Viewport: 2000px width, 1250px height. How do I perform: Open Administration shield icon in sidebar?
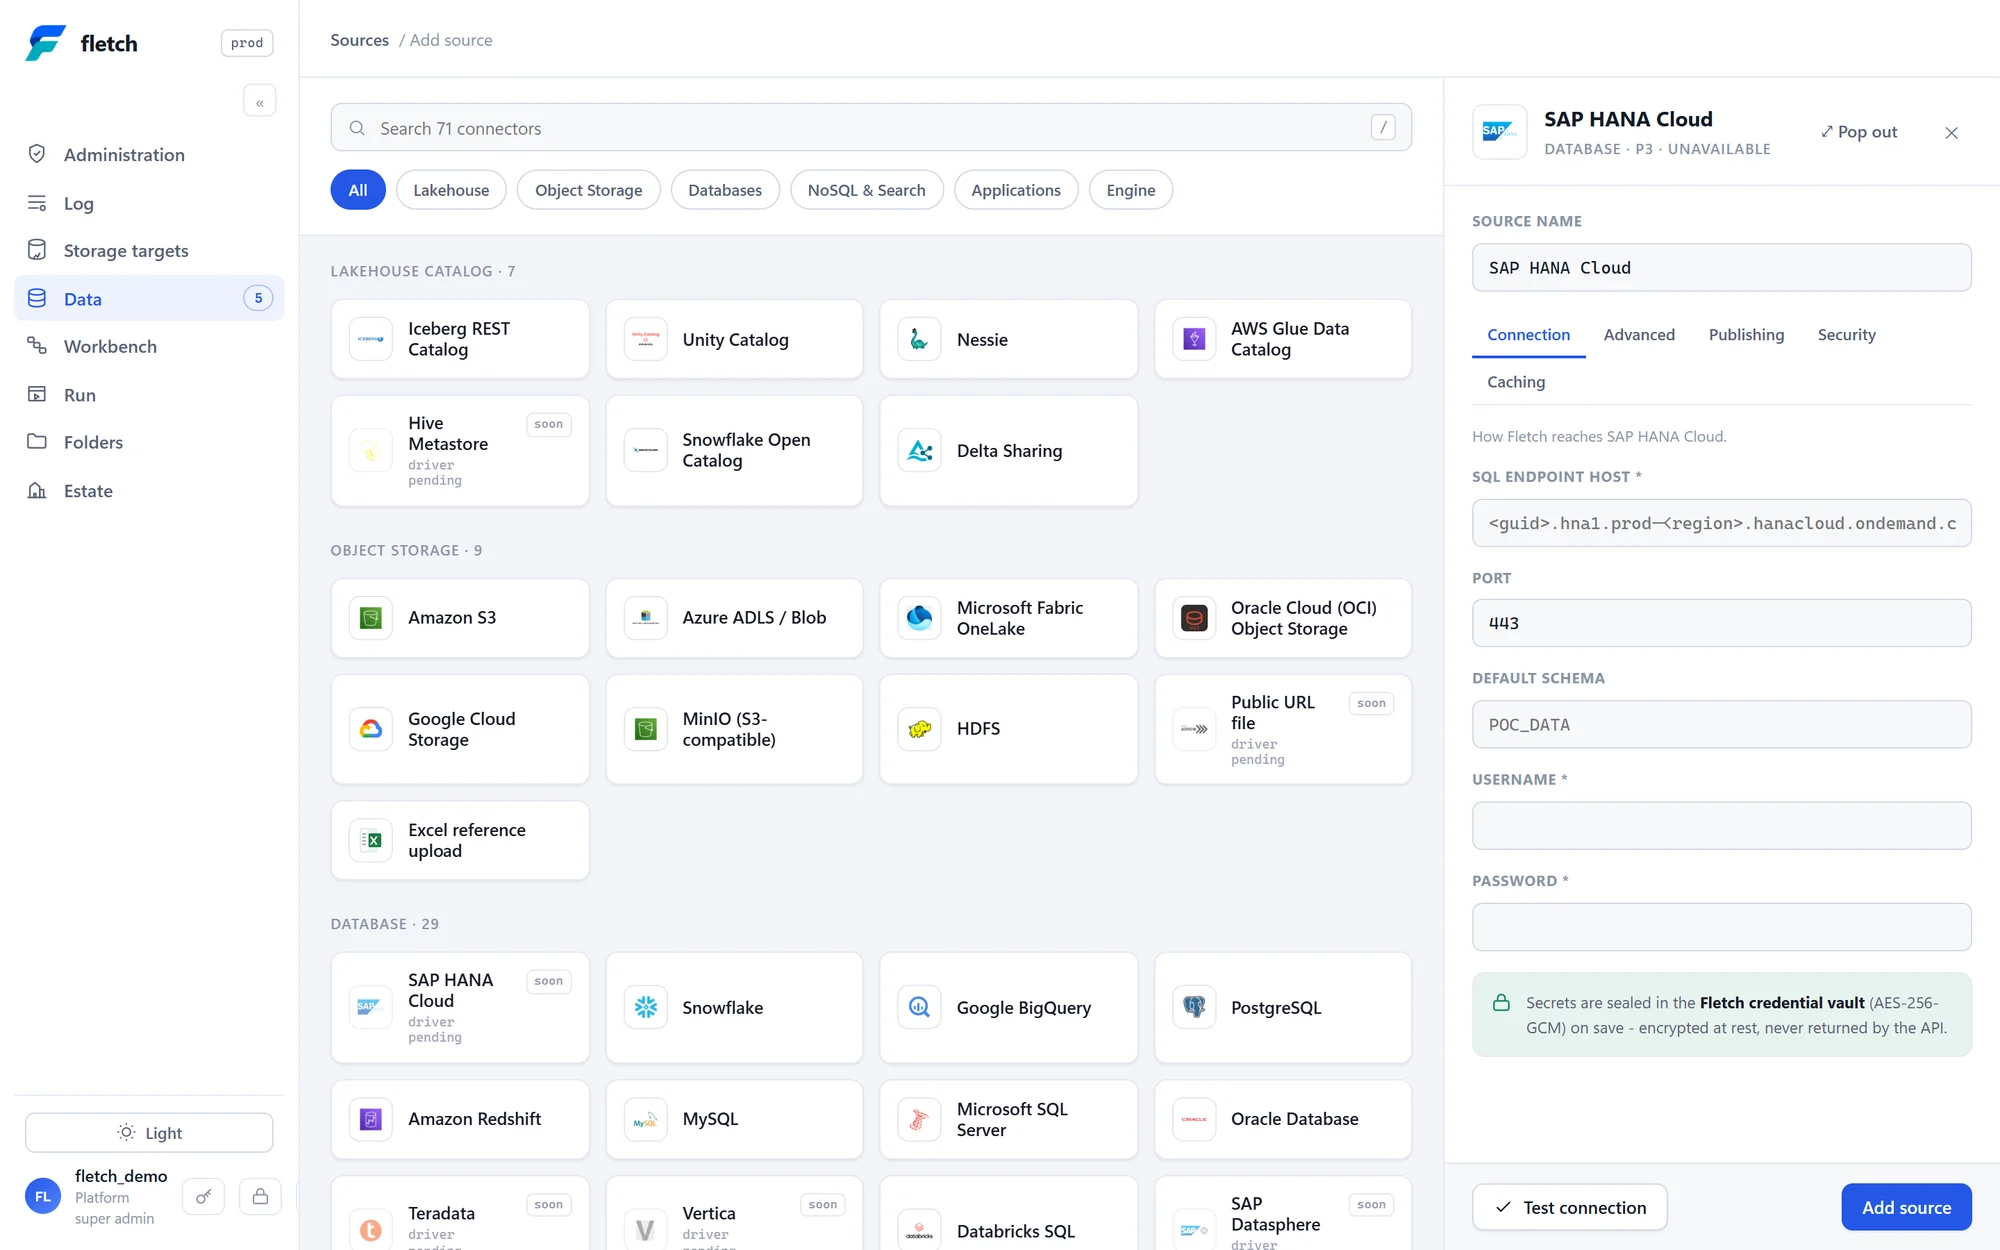pyautogui.click(x=37, y=154)
